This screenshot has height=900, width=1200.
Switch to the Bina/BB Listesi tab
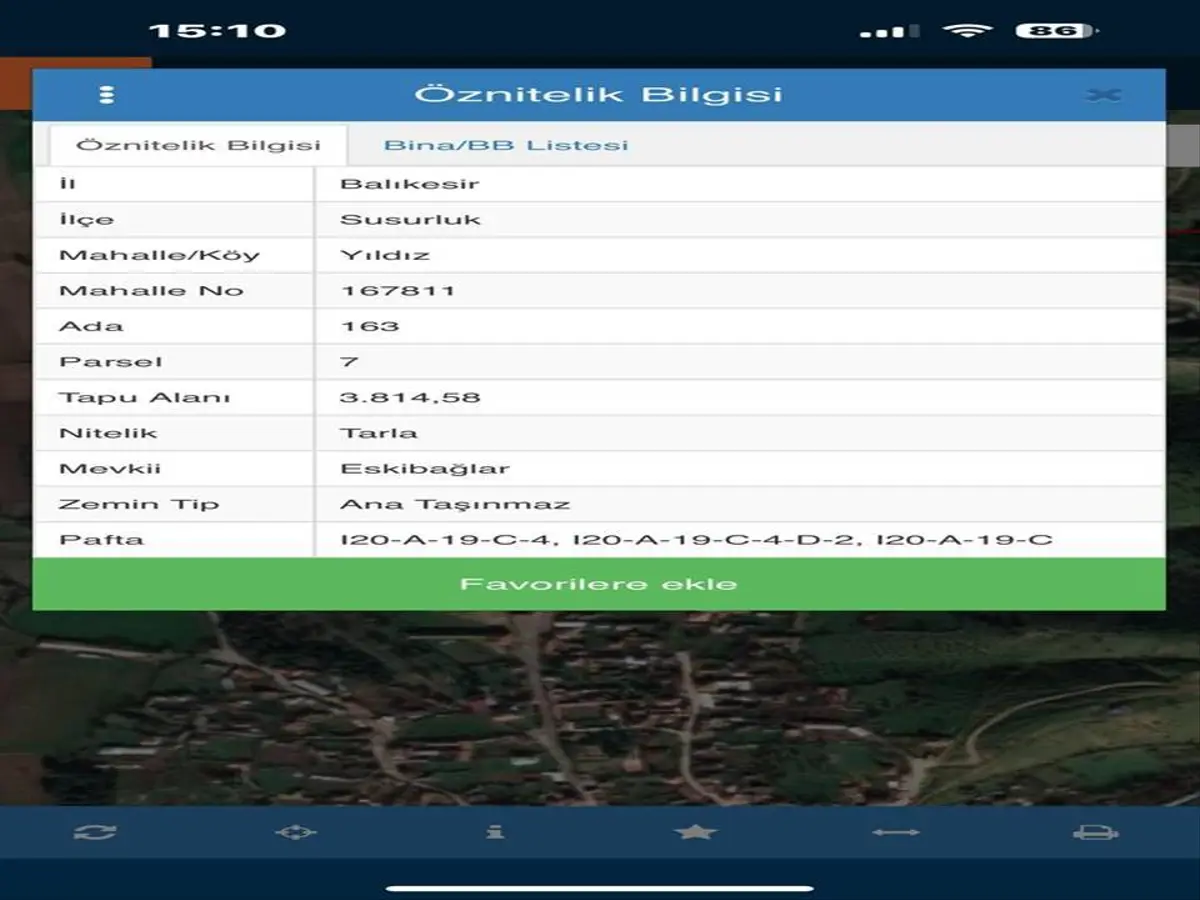[x=506, y=145]
